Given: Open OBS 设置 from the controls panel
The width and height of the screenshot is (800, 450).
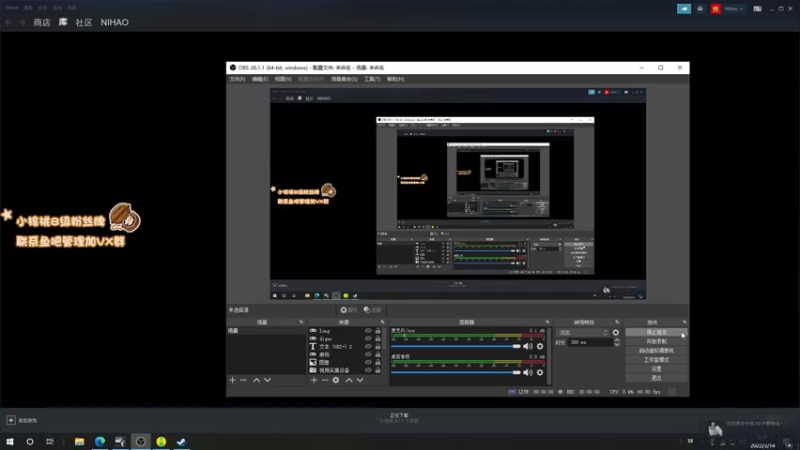Looking at the screenshot, I should click(656, 369).
